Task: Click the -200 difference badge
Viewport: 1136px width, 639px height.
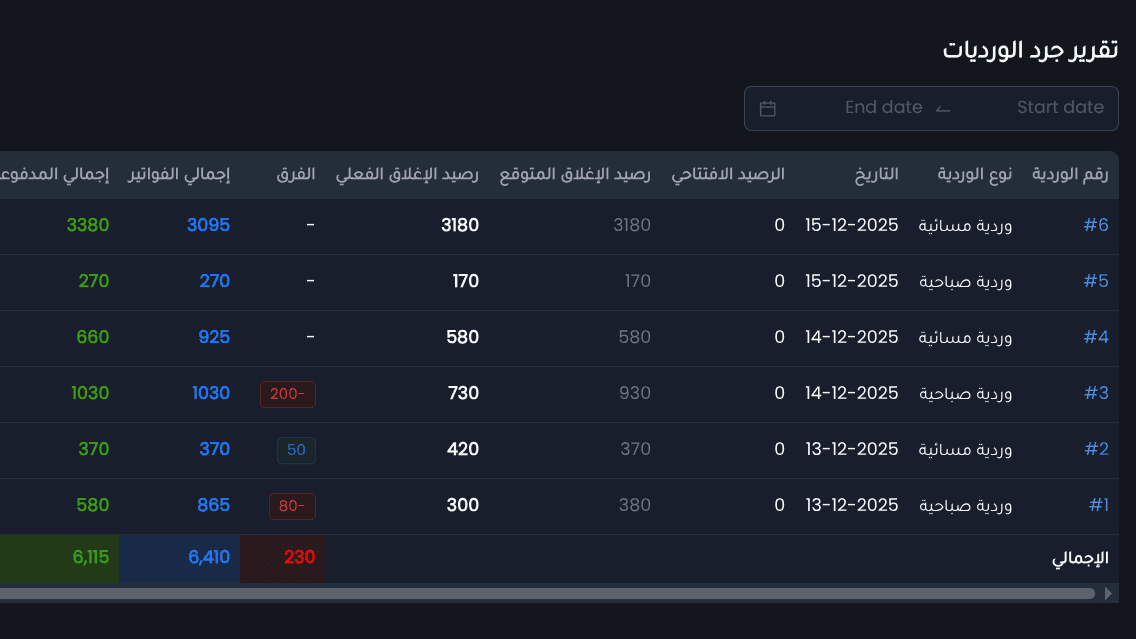Action: tap(288, 394)
